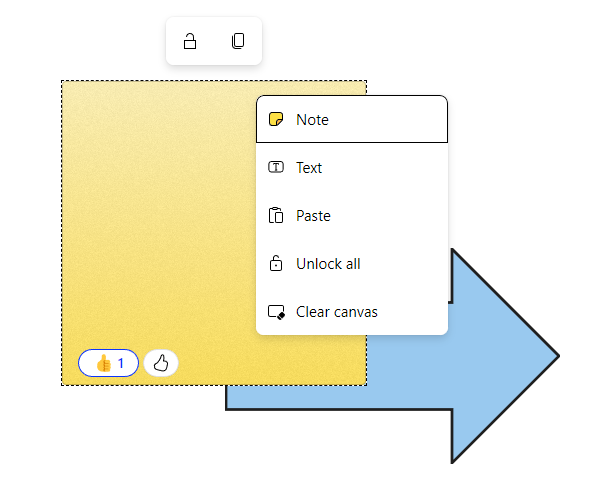Click the orange thumbs-up emoji in reaction pill
Viewport: 601px width, 481px height.
pos(103,363)
